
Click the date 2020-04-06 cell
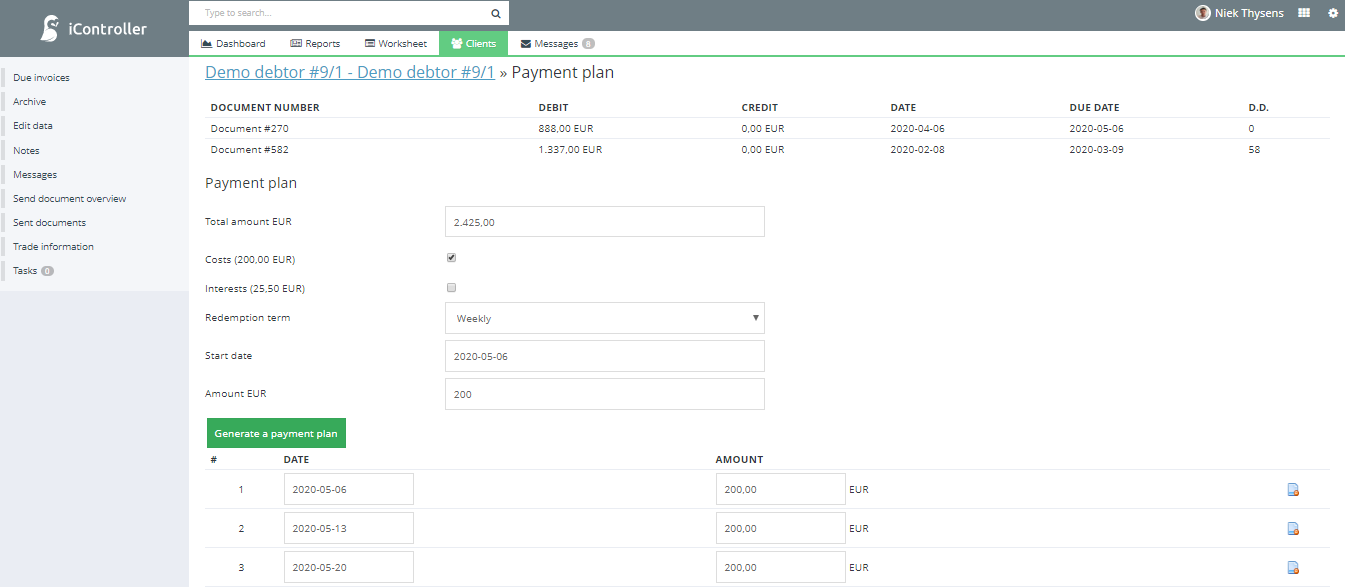point(917,129)
